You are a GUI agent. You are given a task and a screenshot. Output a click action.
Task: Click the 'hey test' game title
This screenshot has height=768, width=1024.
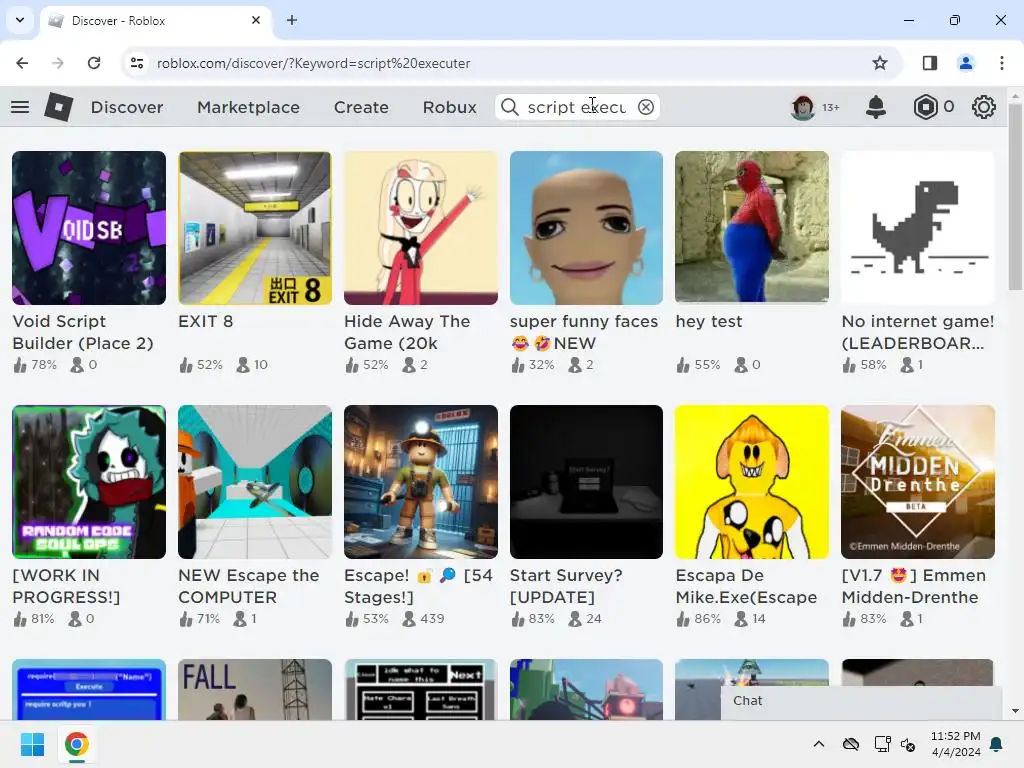tap(709, 321)
